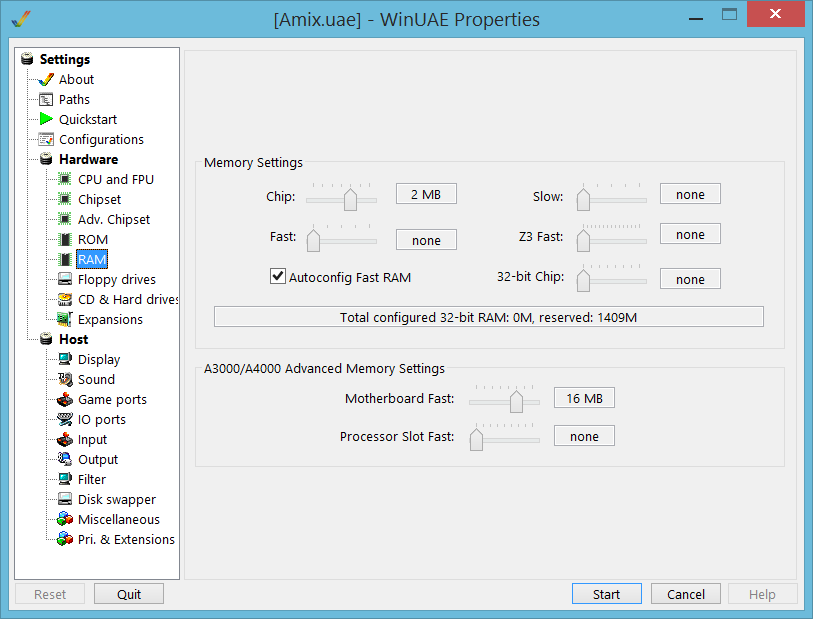Screen dimensions: 813x619
Task: Click the 32-bit Chip slider thumb
Action: point(583,280)
